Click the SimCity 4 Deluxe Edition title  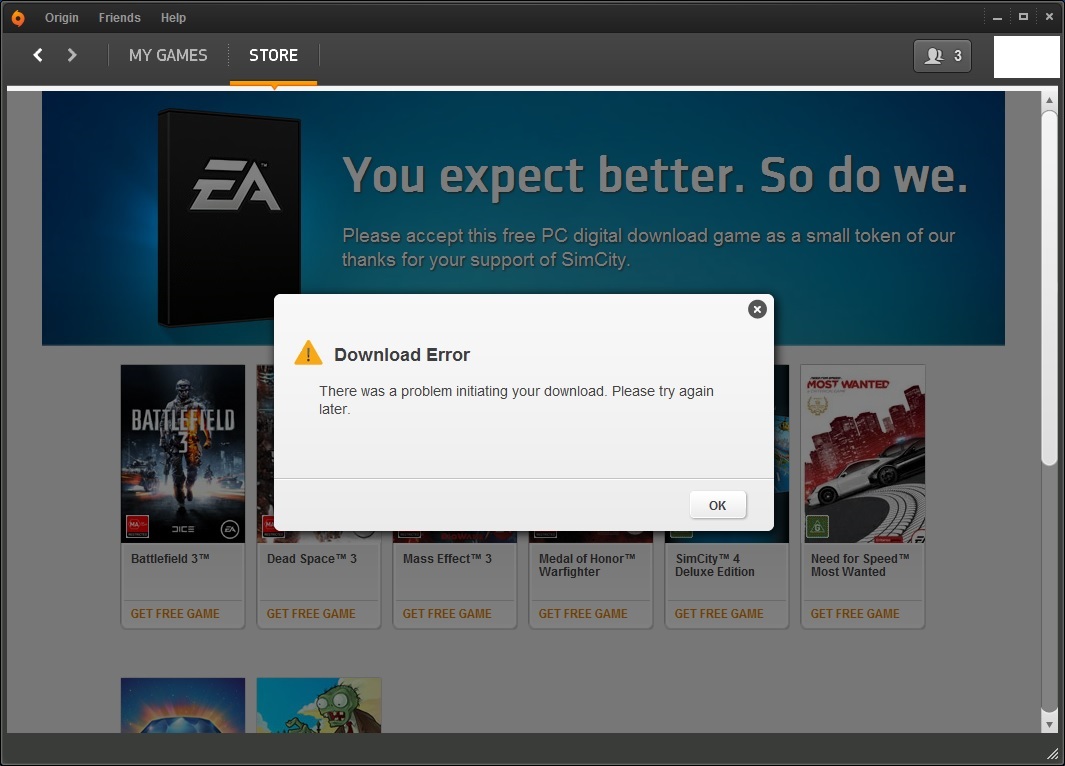pyautogui.click(x=715, y=565)
